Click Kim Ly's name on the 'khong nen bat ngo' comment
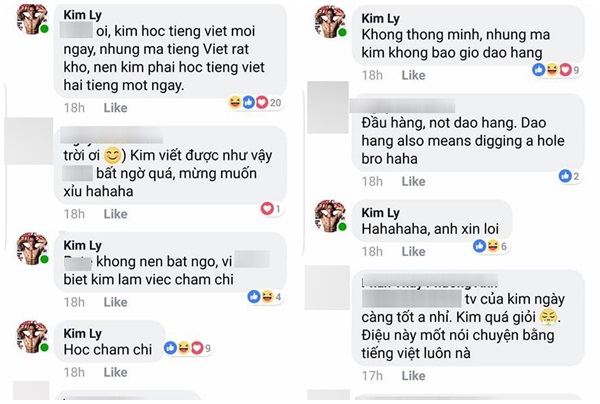 coord(84,243)
